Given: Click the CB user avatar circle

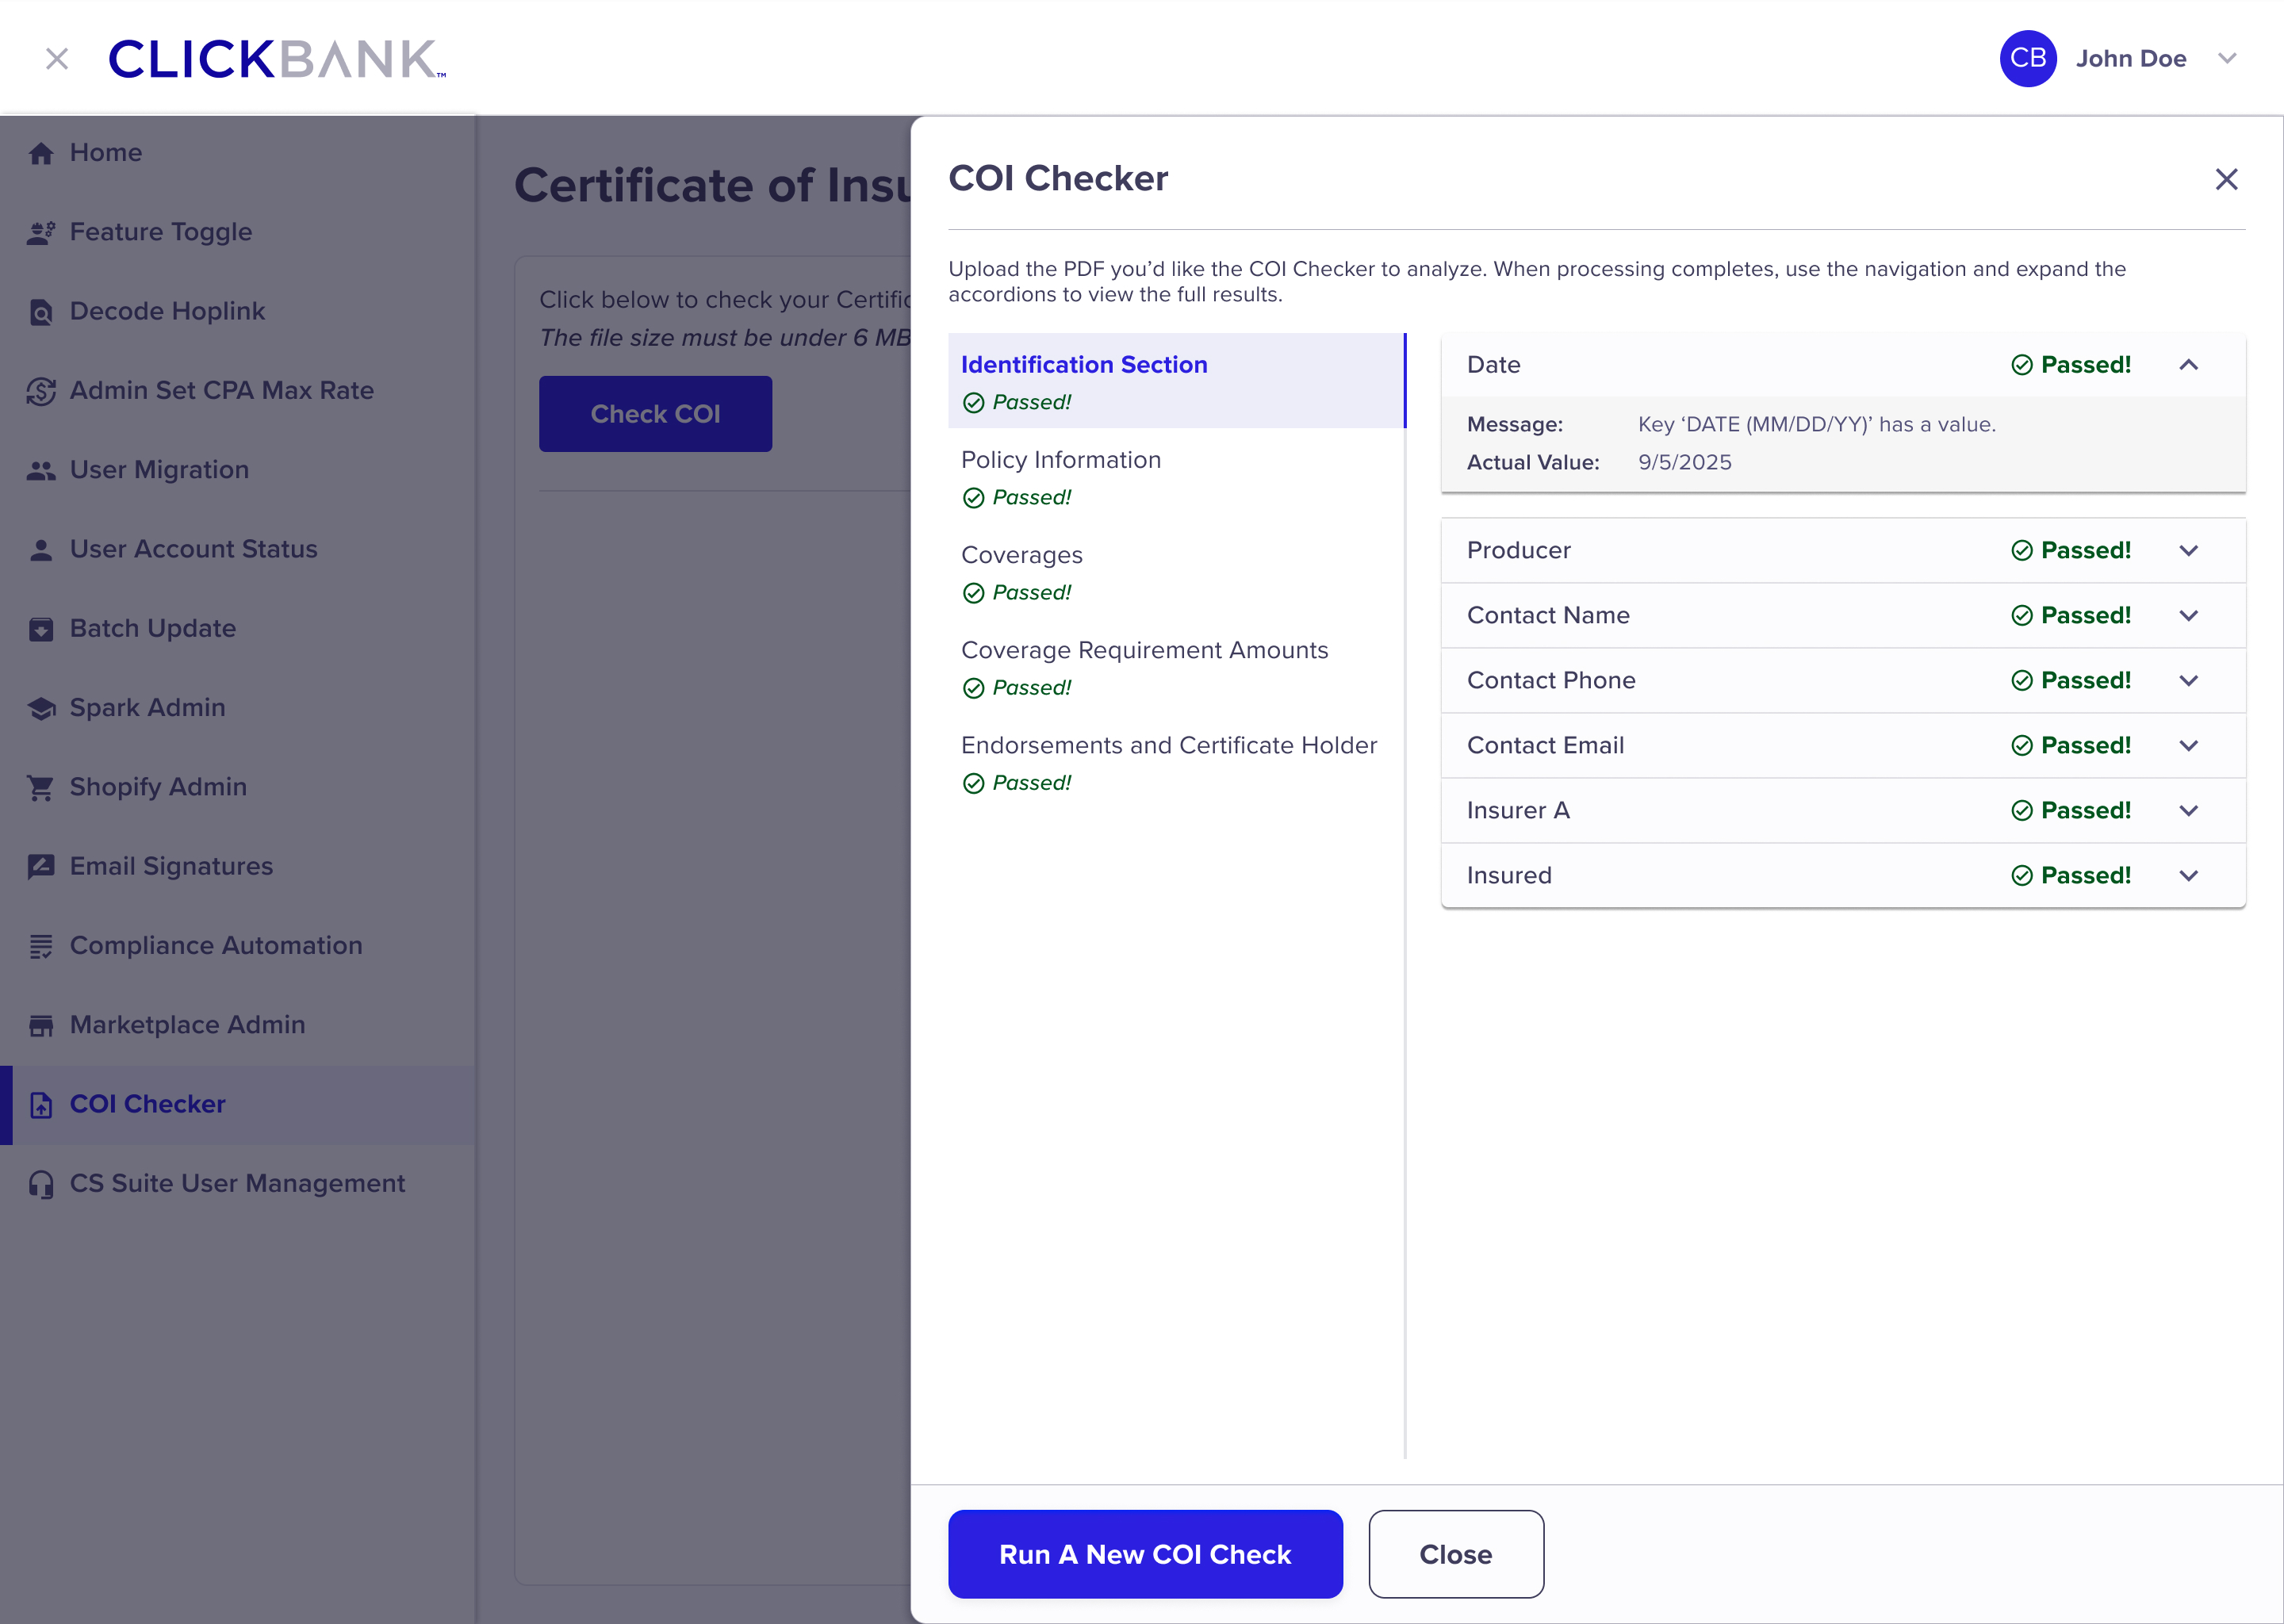Looking at the screenshot, I should 2027,59.
